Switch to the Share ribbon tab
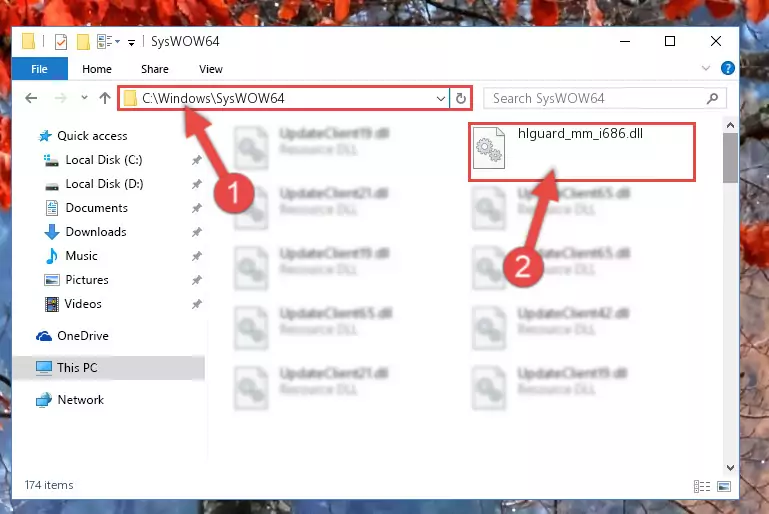This screenshot has width=769, height=514. click(154, 69)
